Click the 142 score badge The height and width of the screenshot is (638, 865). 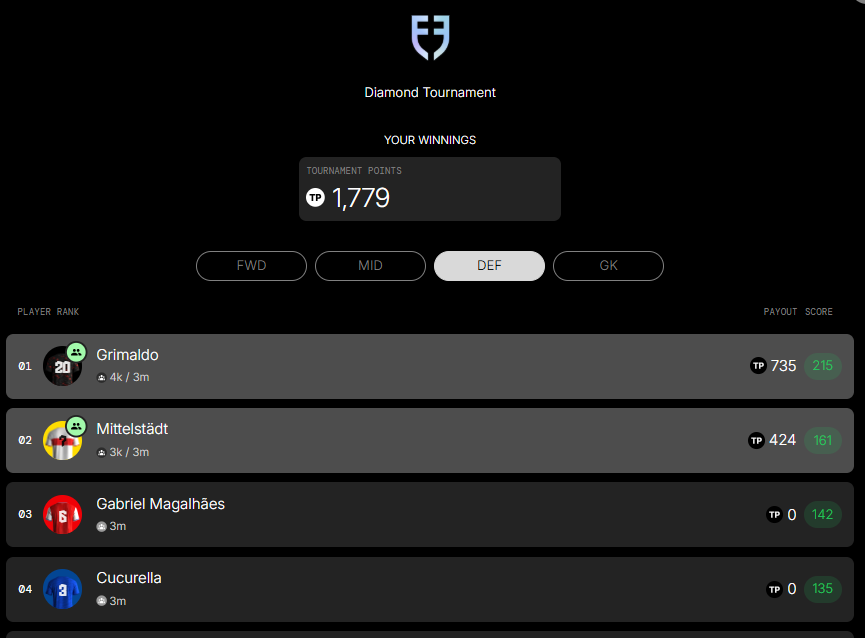(823, 514)
